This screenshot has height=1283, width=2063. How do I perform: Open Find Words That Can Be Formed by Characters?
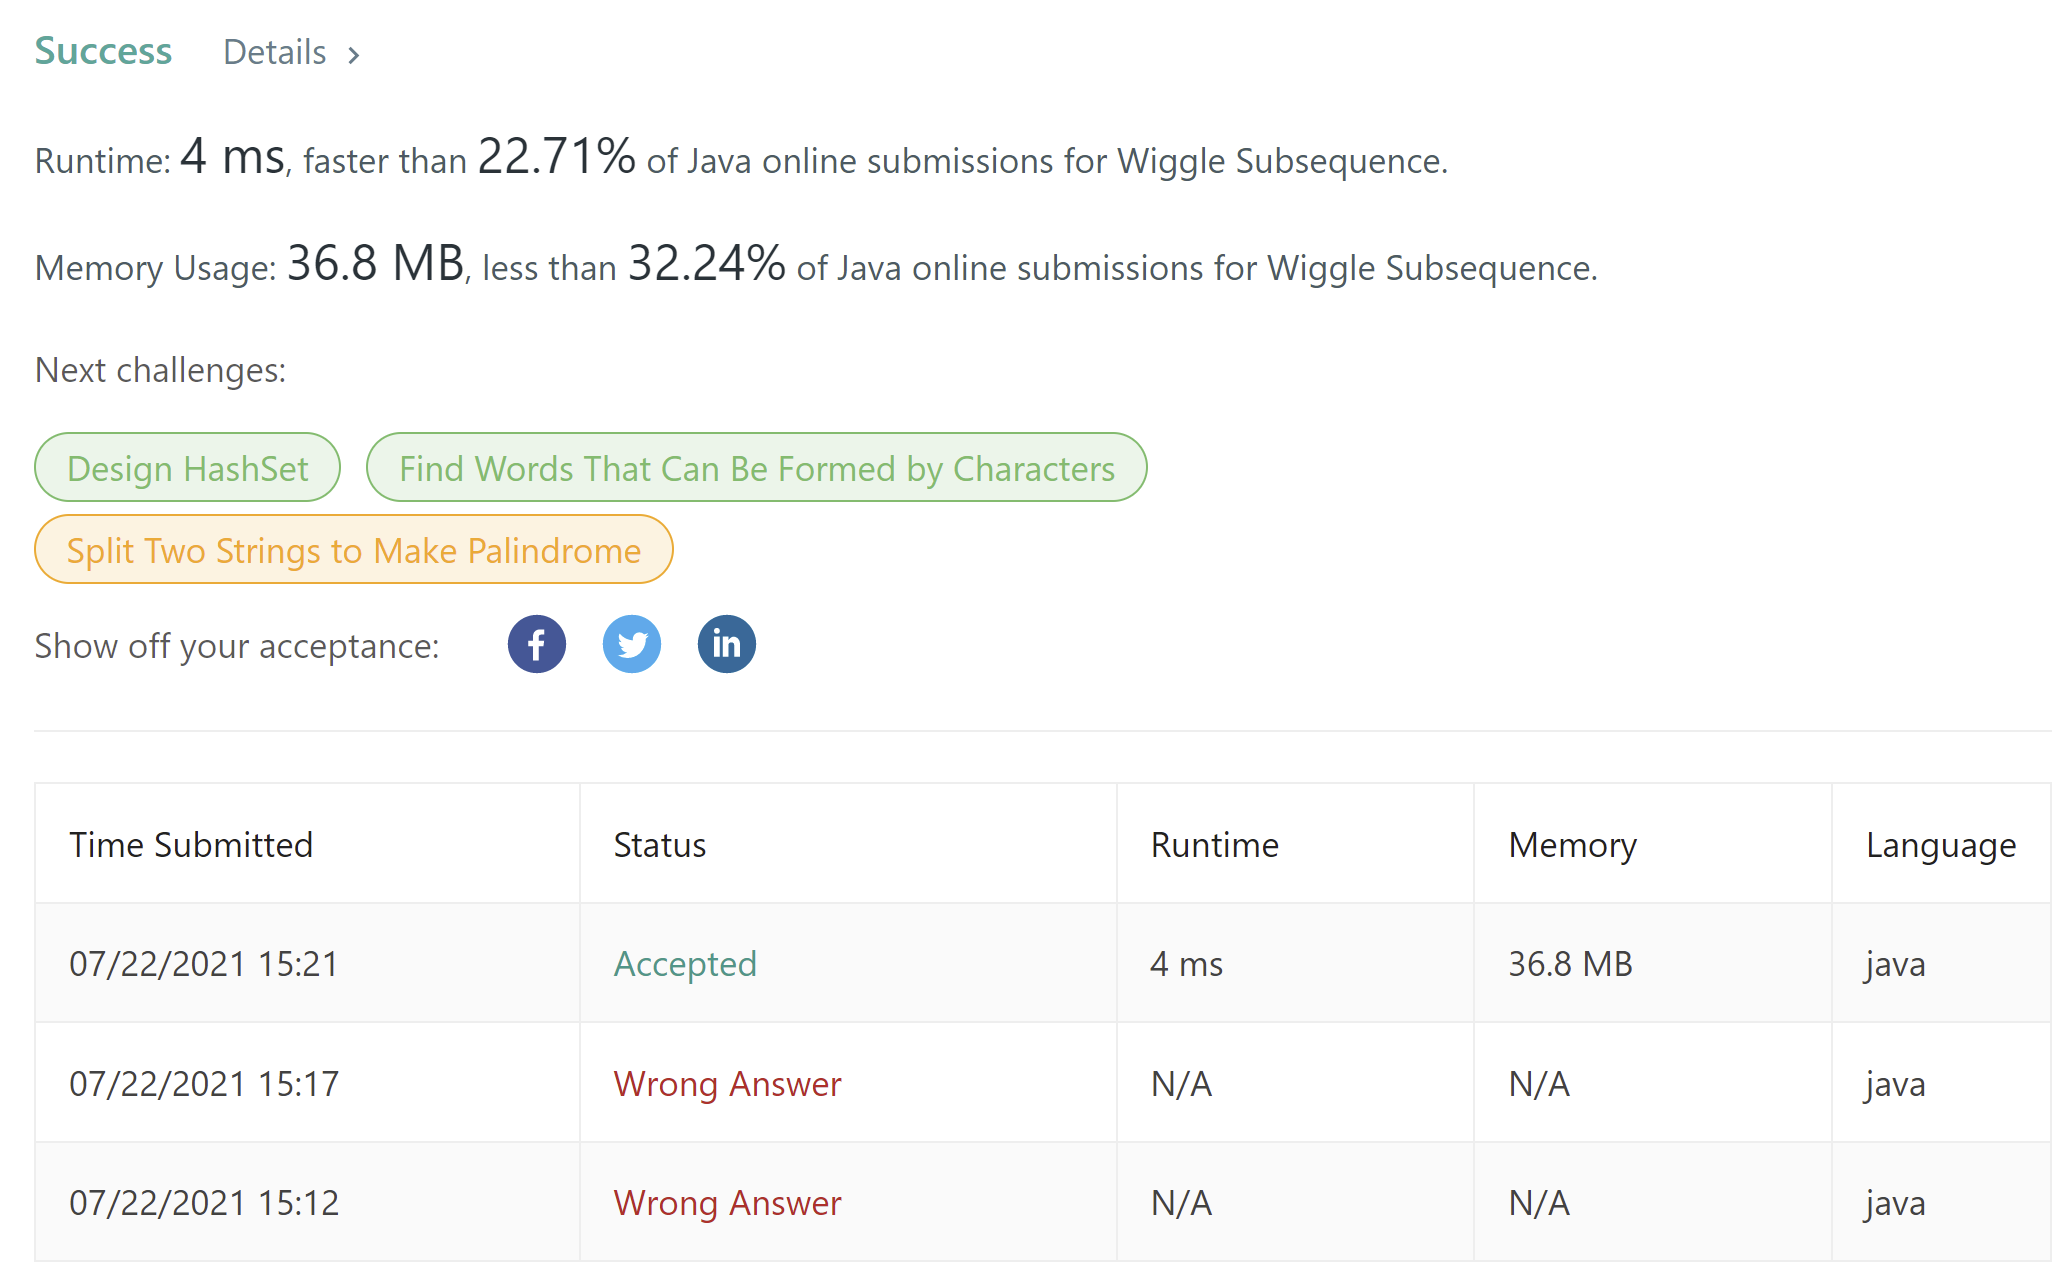tap(756, 468)
